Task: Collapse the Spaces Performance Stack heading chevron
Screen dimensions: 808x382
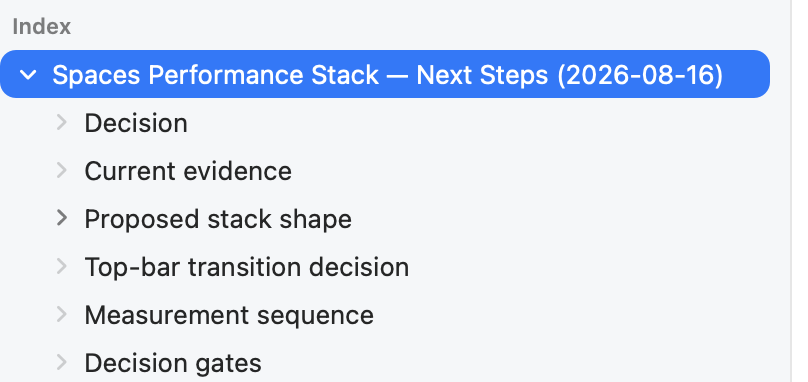Action: click(x=28, y=75)
